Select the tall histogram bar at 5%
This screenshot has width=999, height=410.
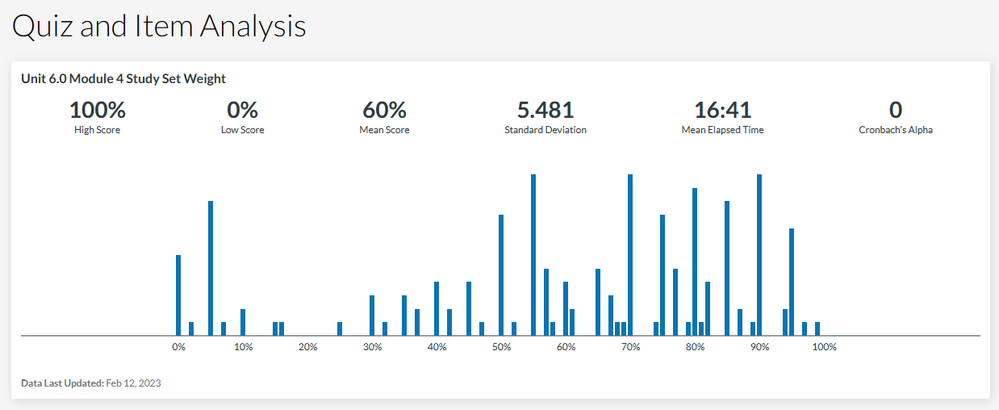(x=211, y=268)
